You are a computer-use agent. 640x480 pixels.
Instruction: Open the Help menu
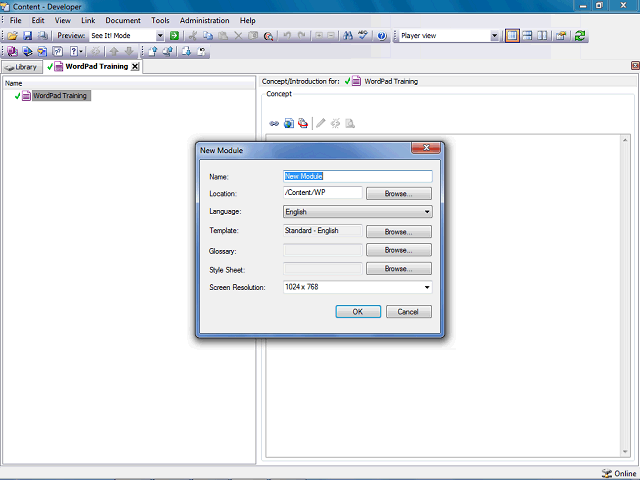247,20
